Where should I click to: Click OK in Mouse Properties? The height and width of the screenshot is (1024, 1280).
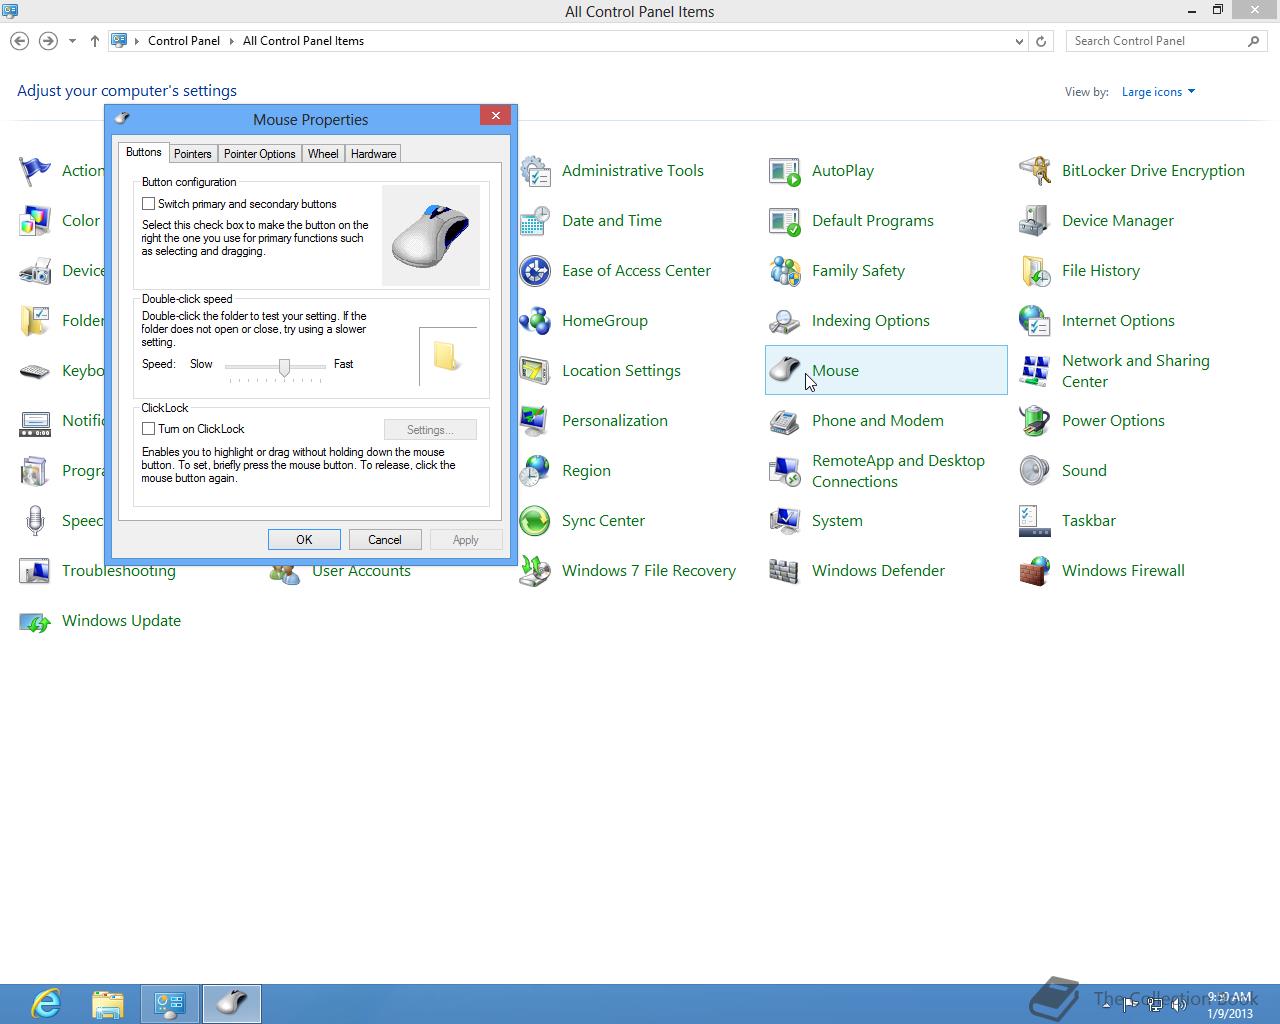tap(304, 540)
